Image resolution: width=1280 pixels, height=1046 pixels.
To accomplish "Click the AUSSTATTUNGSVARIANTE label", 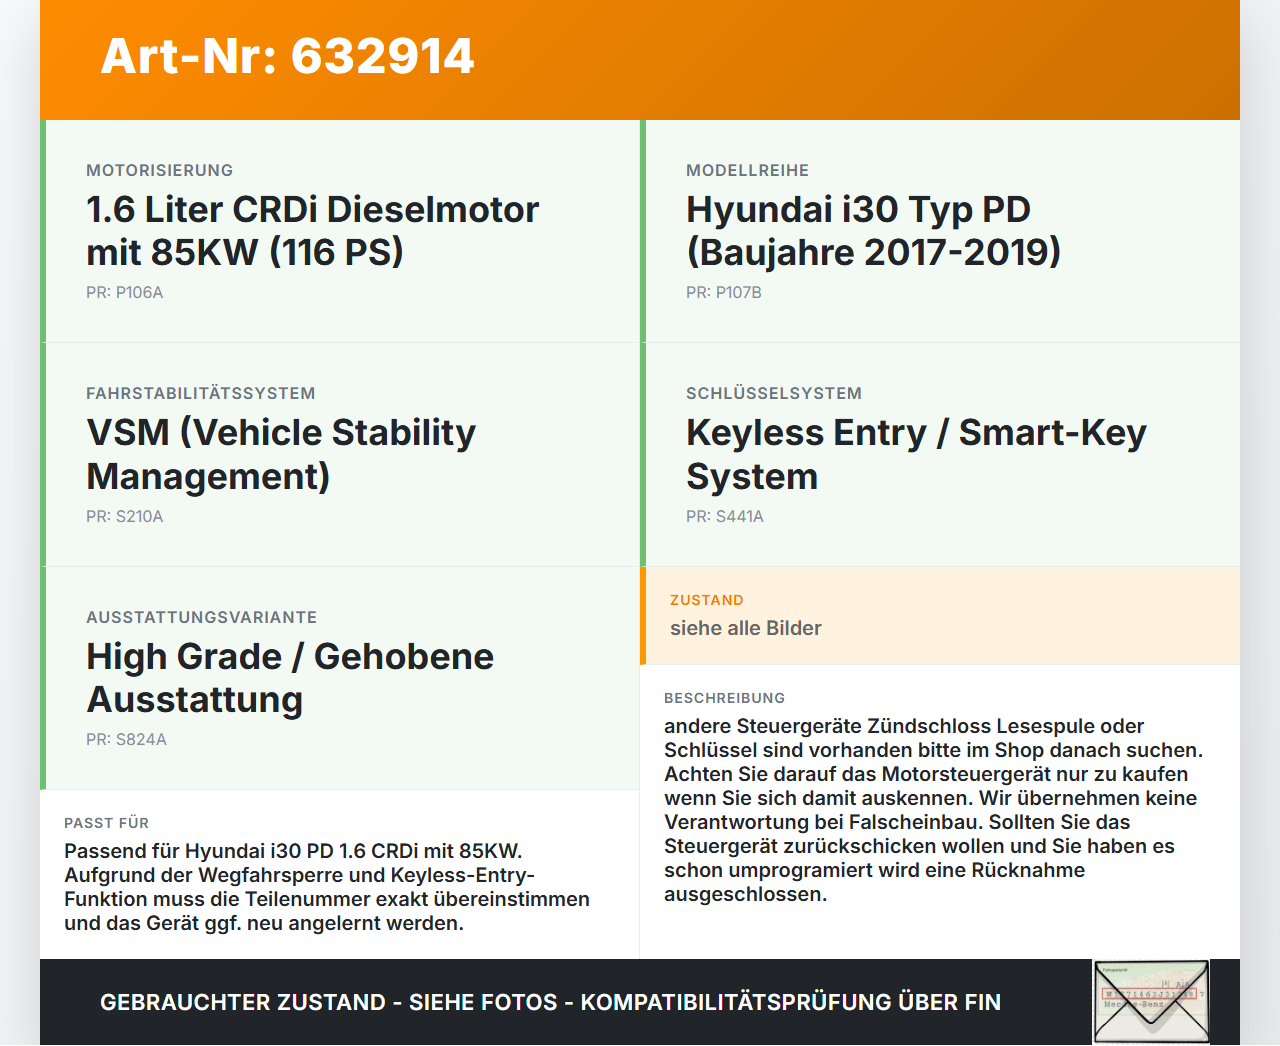I will click(202, 617).
